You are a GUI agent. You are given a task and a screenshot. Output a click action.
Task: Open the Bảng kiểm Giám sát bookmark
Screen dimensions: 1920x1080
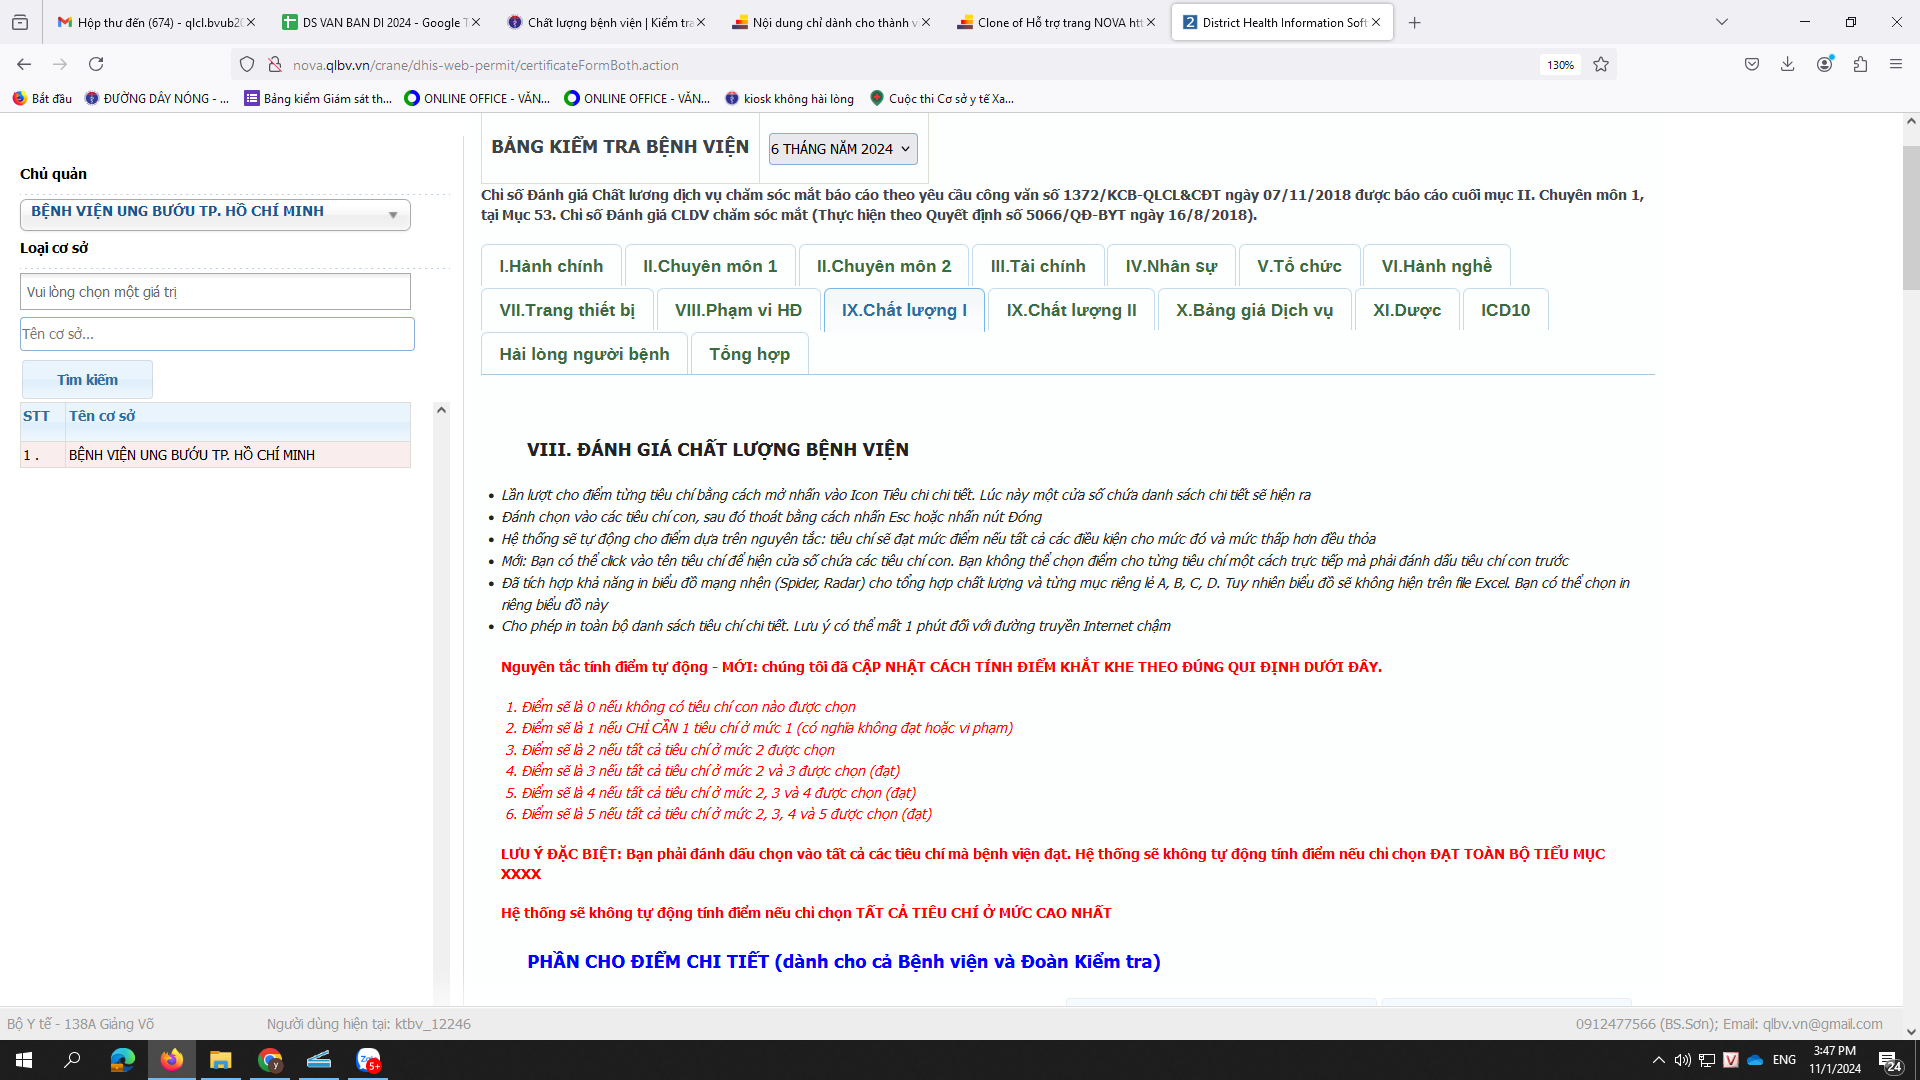(318, 98)
